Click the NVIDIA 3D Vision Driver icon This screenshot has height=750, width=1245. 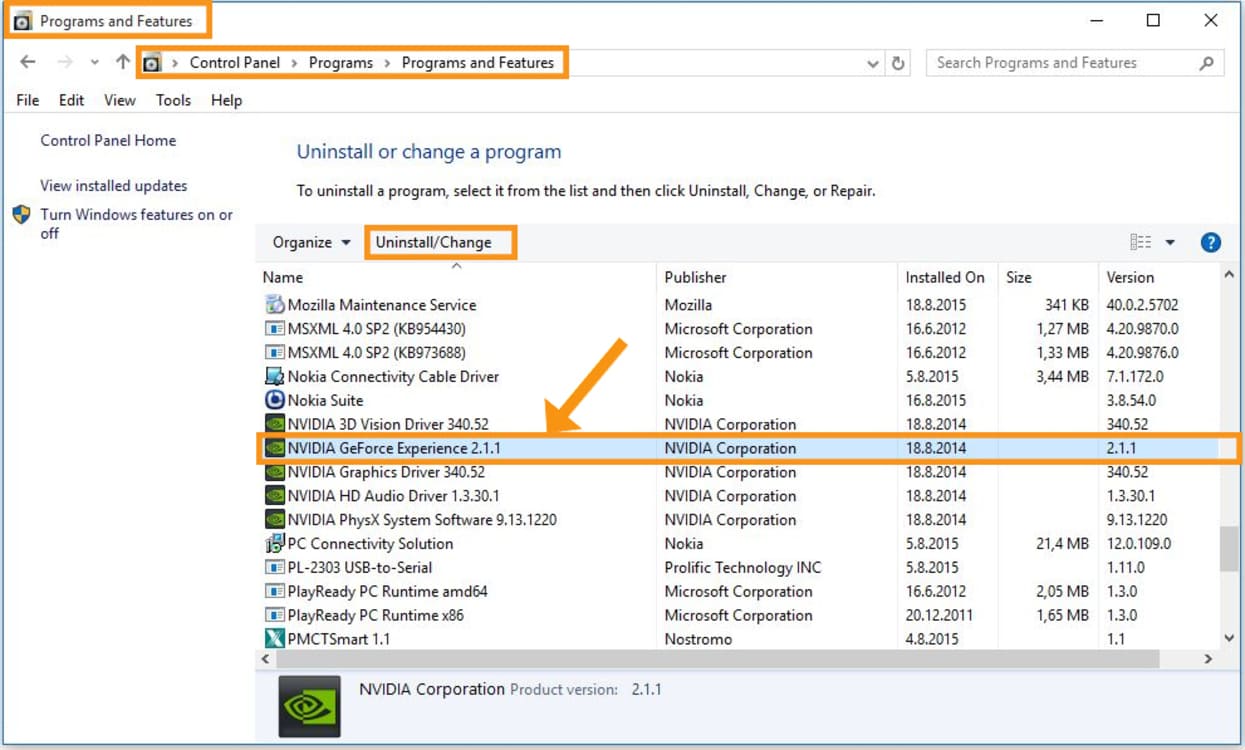coord(274,425)
